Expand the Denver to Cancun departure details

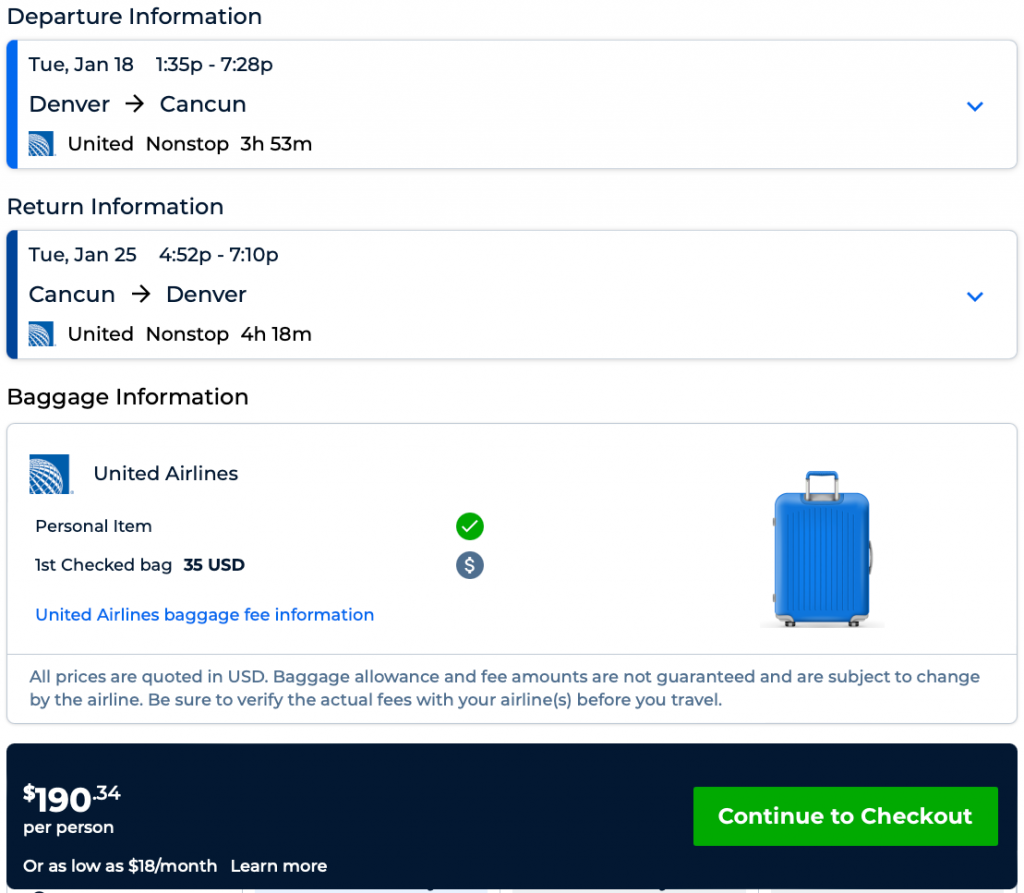(975, 106)
